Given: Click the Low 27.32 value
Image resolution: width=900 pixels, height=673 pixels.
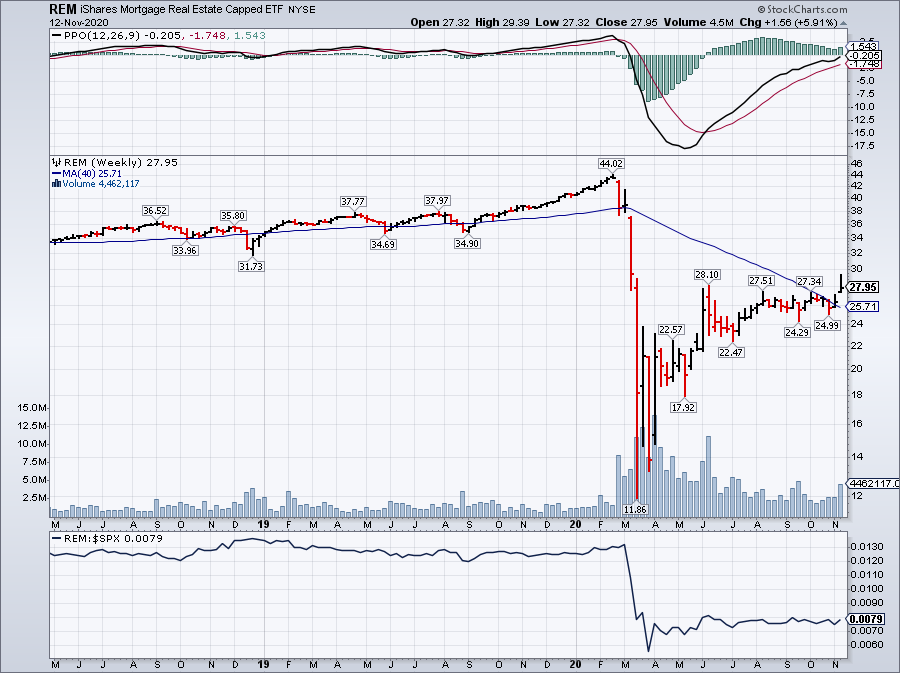Looking at the screenshot, I should click(x=561, y=22).
